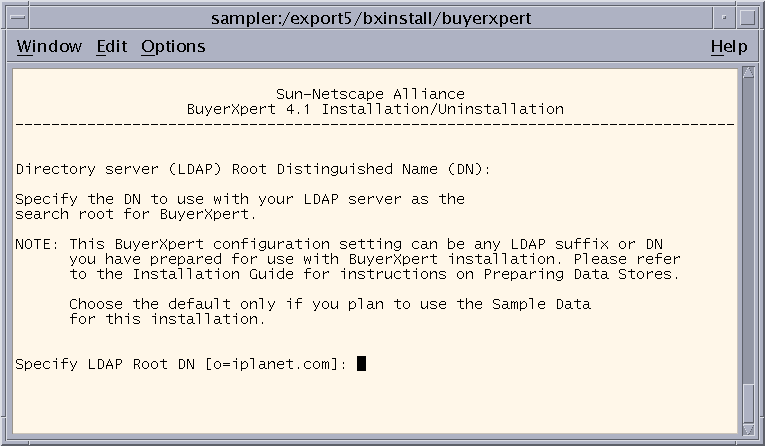Click the default value '[o=iplanet.com]'
Image resolution: width=765 pixels, height=446 pixels.
tap(271, 364)
